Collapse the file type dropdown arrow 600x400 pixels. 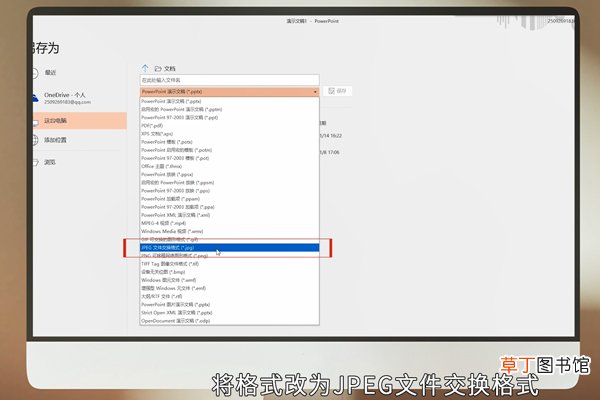[315, 92]
